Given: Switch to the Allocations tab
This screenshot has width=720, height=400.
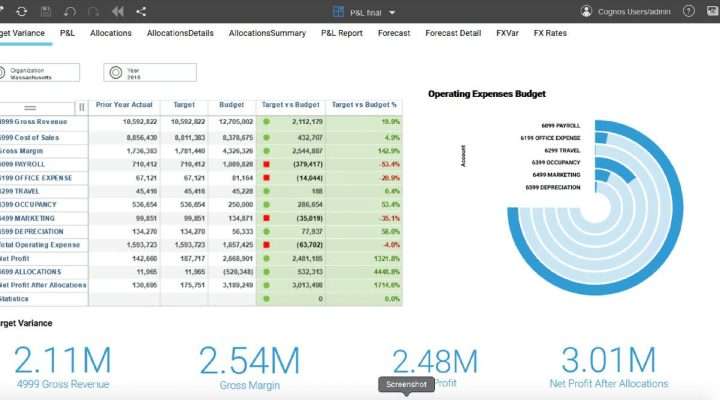Looking at the screenshot, I should (x=111, y=33).
